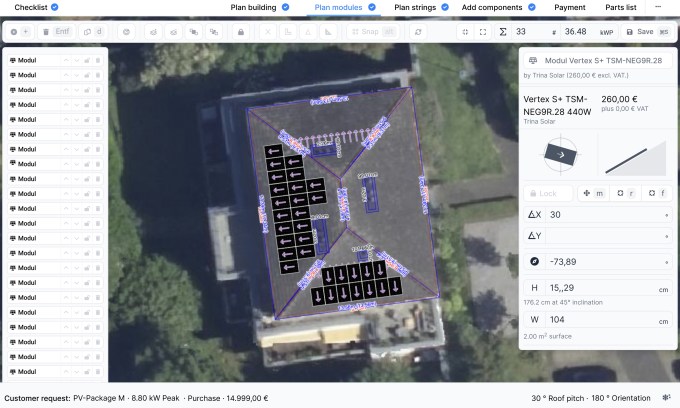The height and width of the screenshot is (408, 680).
Task: Toggle the lock on the third Modul row
Action: [x=87, y=90]
